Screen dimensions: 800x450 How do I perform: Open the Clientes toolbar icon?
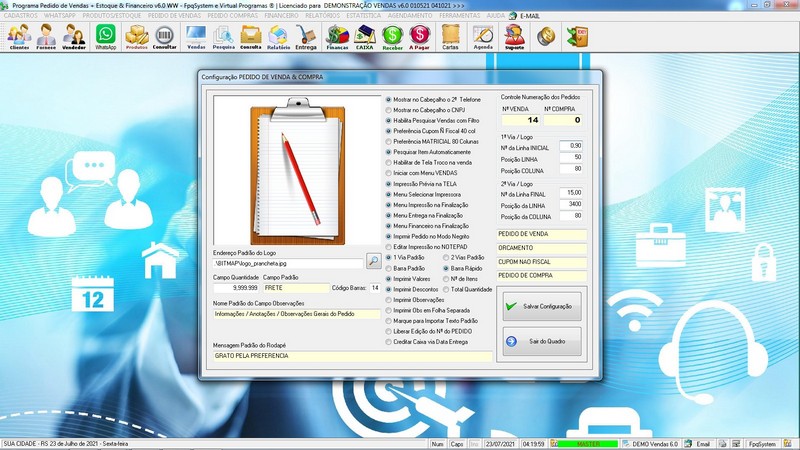[19, 37]
